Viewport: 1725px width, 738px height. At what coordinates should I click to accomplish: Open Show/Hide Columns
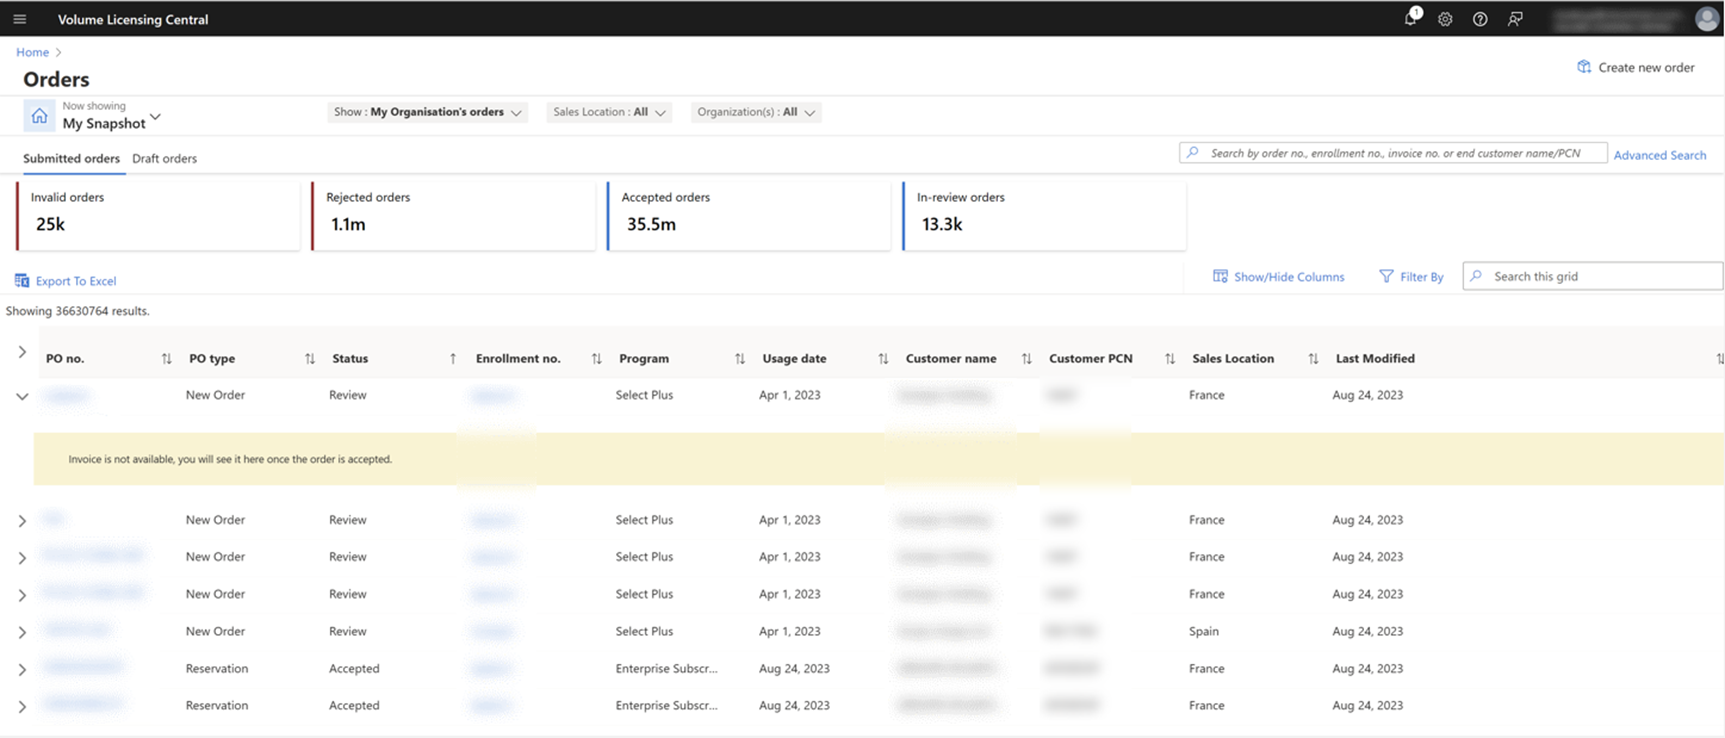pos(1279,277)
